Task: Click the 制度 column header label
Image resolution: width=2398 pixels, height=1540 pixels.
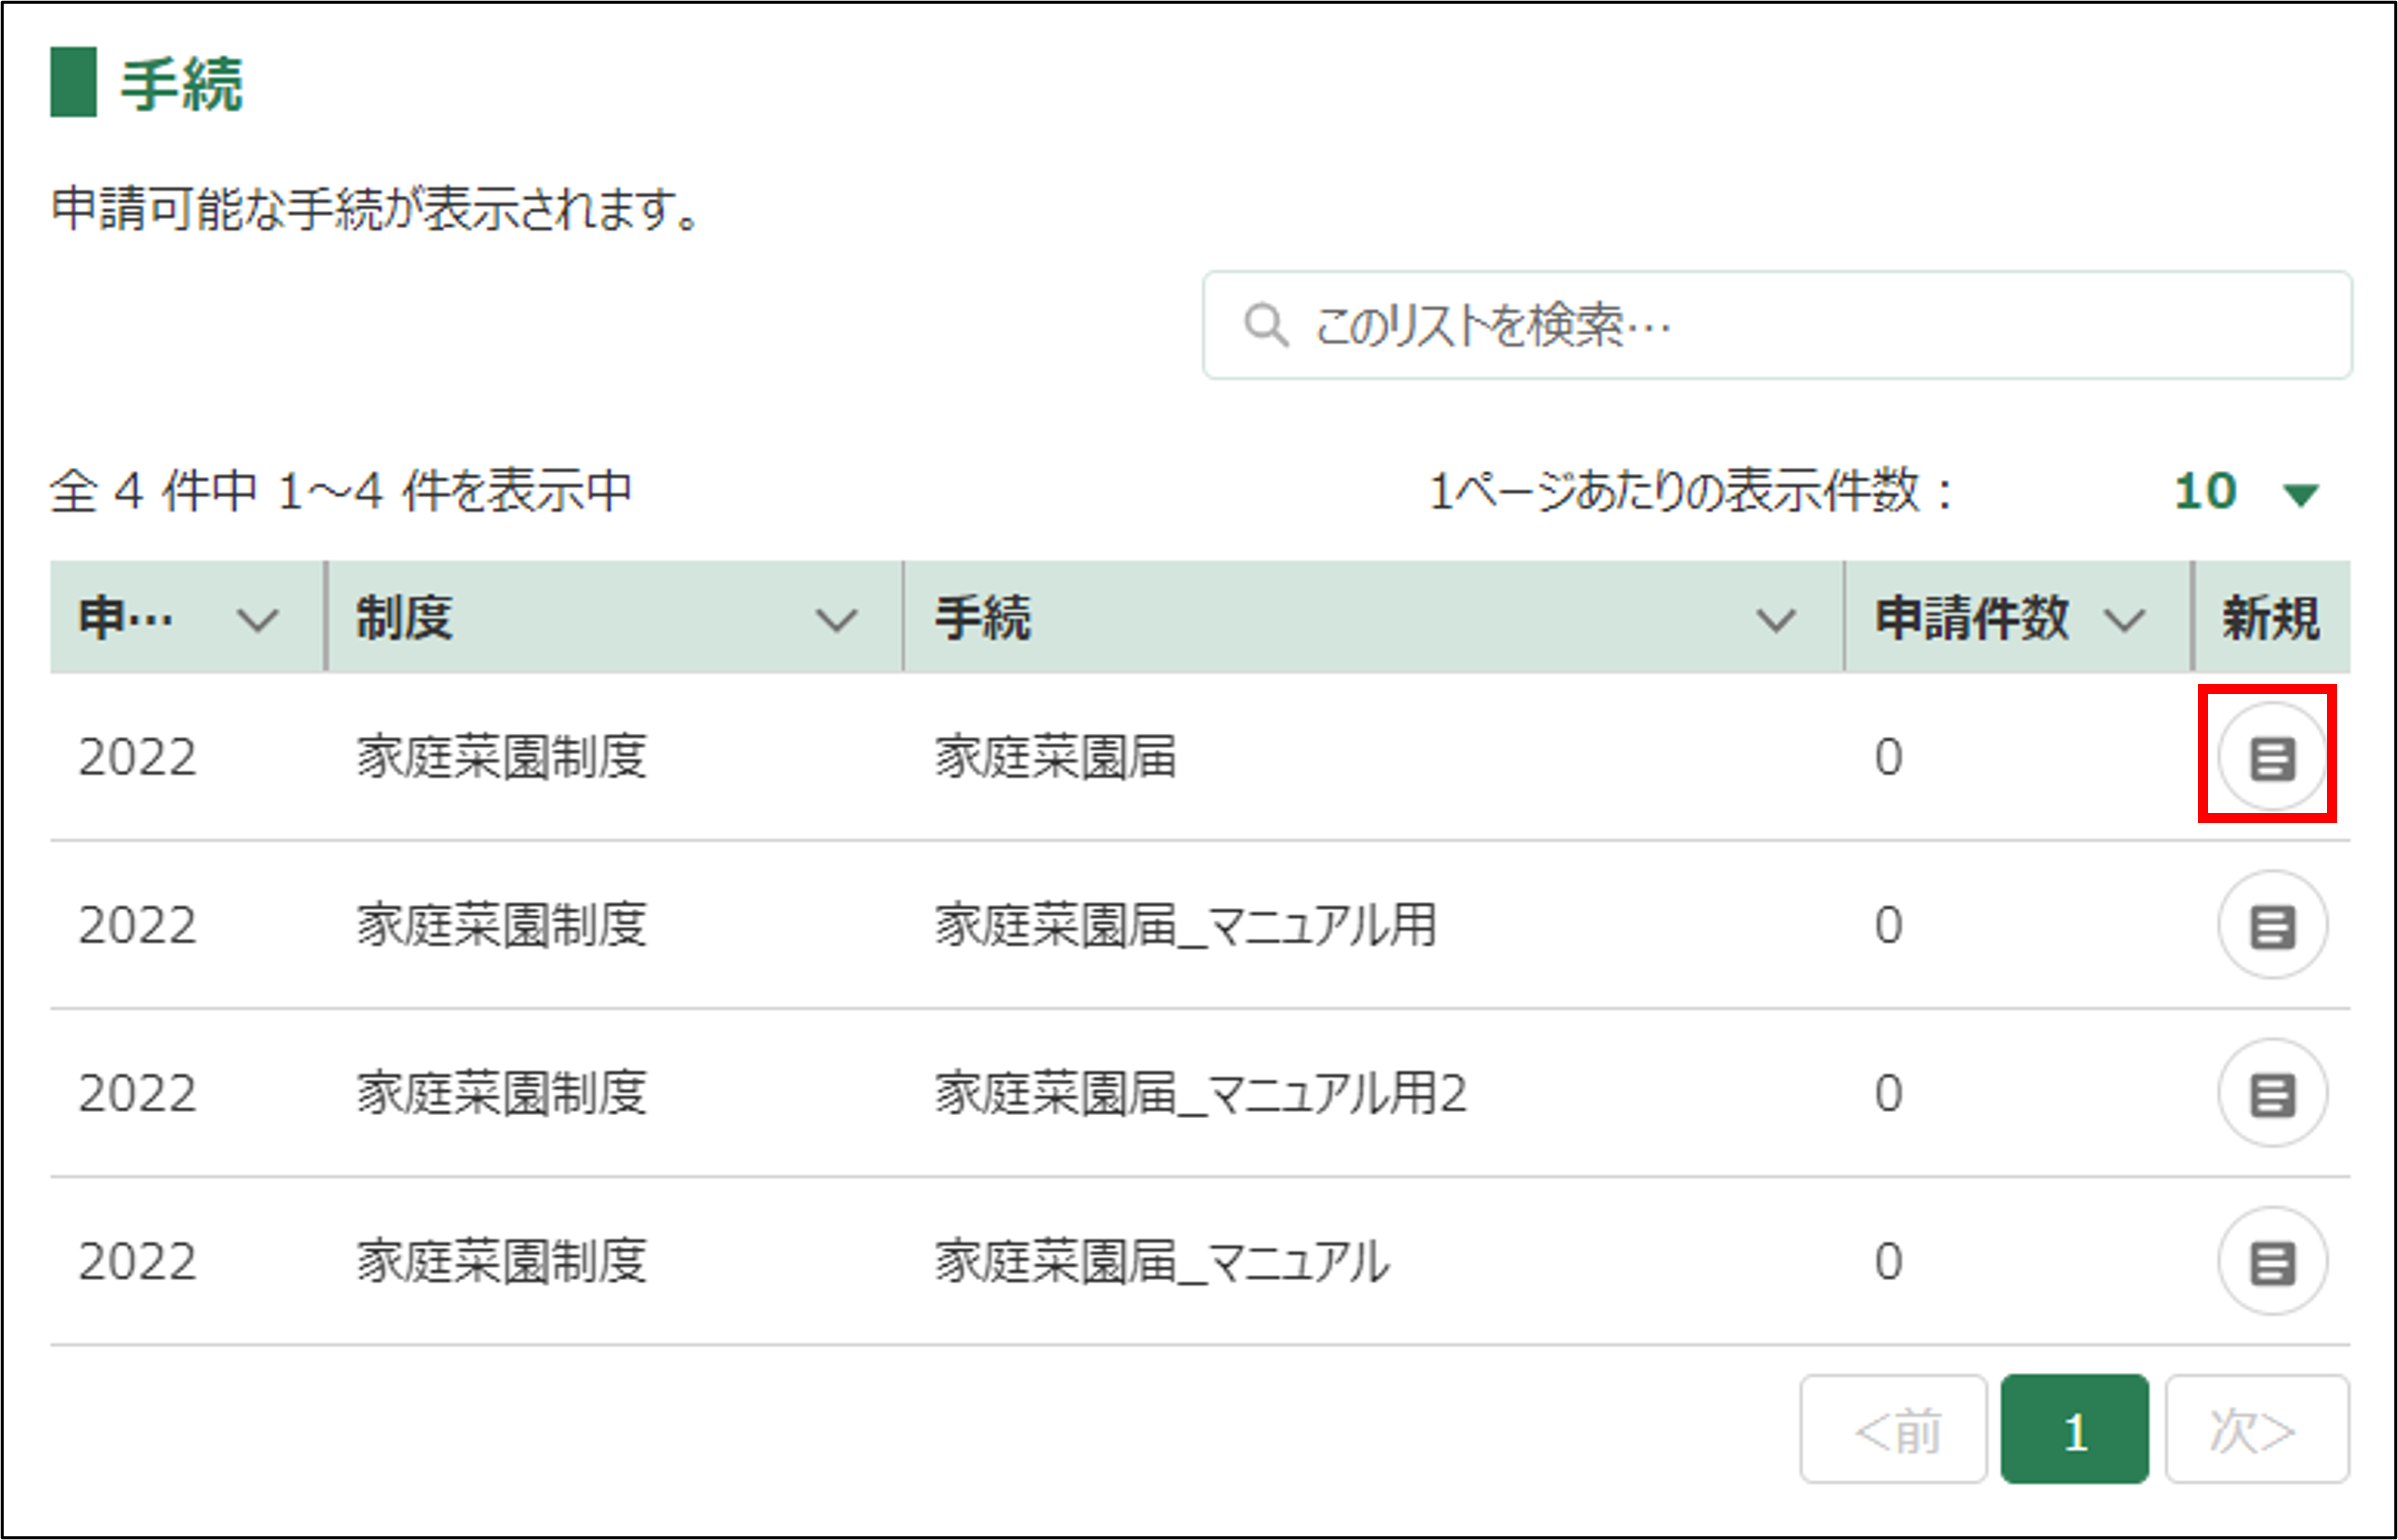Action: pyautogui.click(x=405, y=618)
